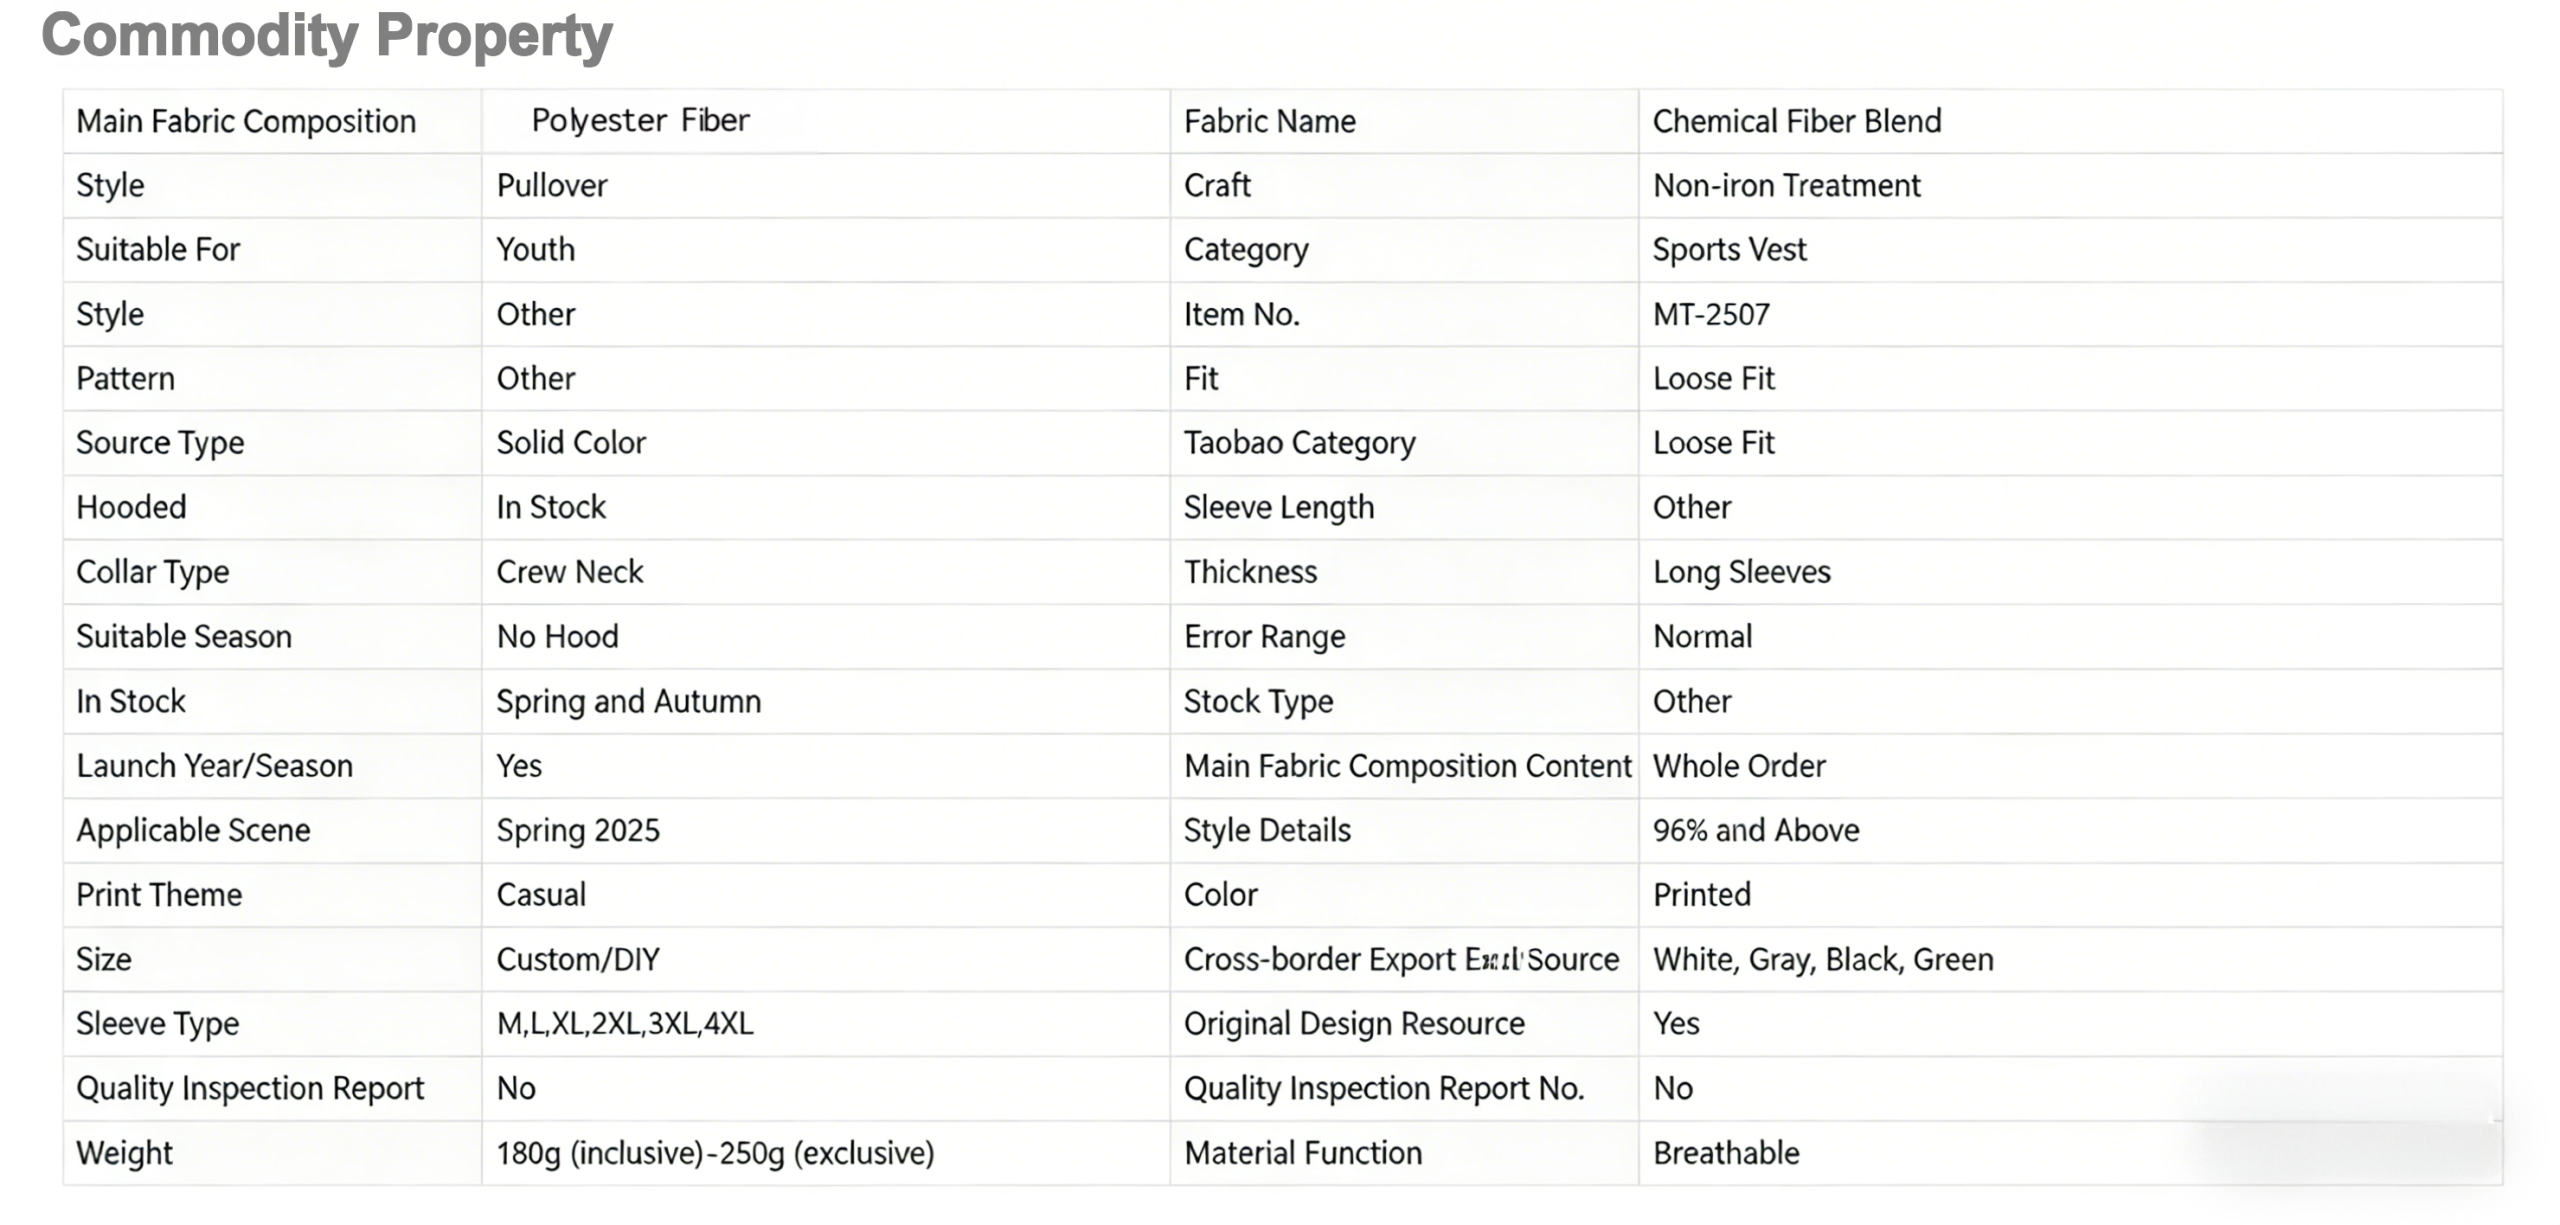Select the sizes M,L,XL,2XL,3XL,4XL cell
The width and height of the screenshot is (2560, 1225).
click(625, 1024)
